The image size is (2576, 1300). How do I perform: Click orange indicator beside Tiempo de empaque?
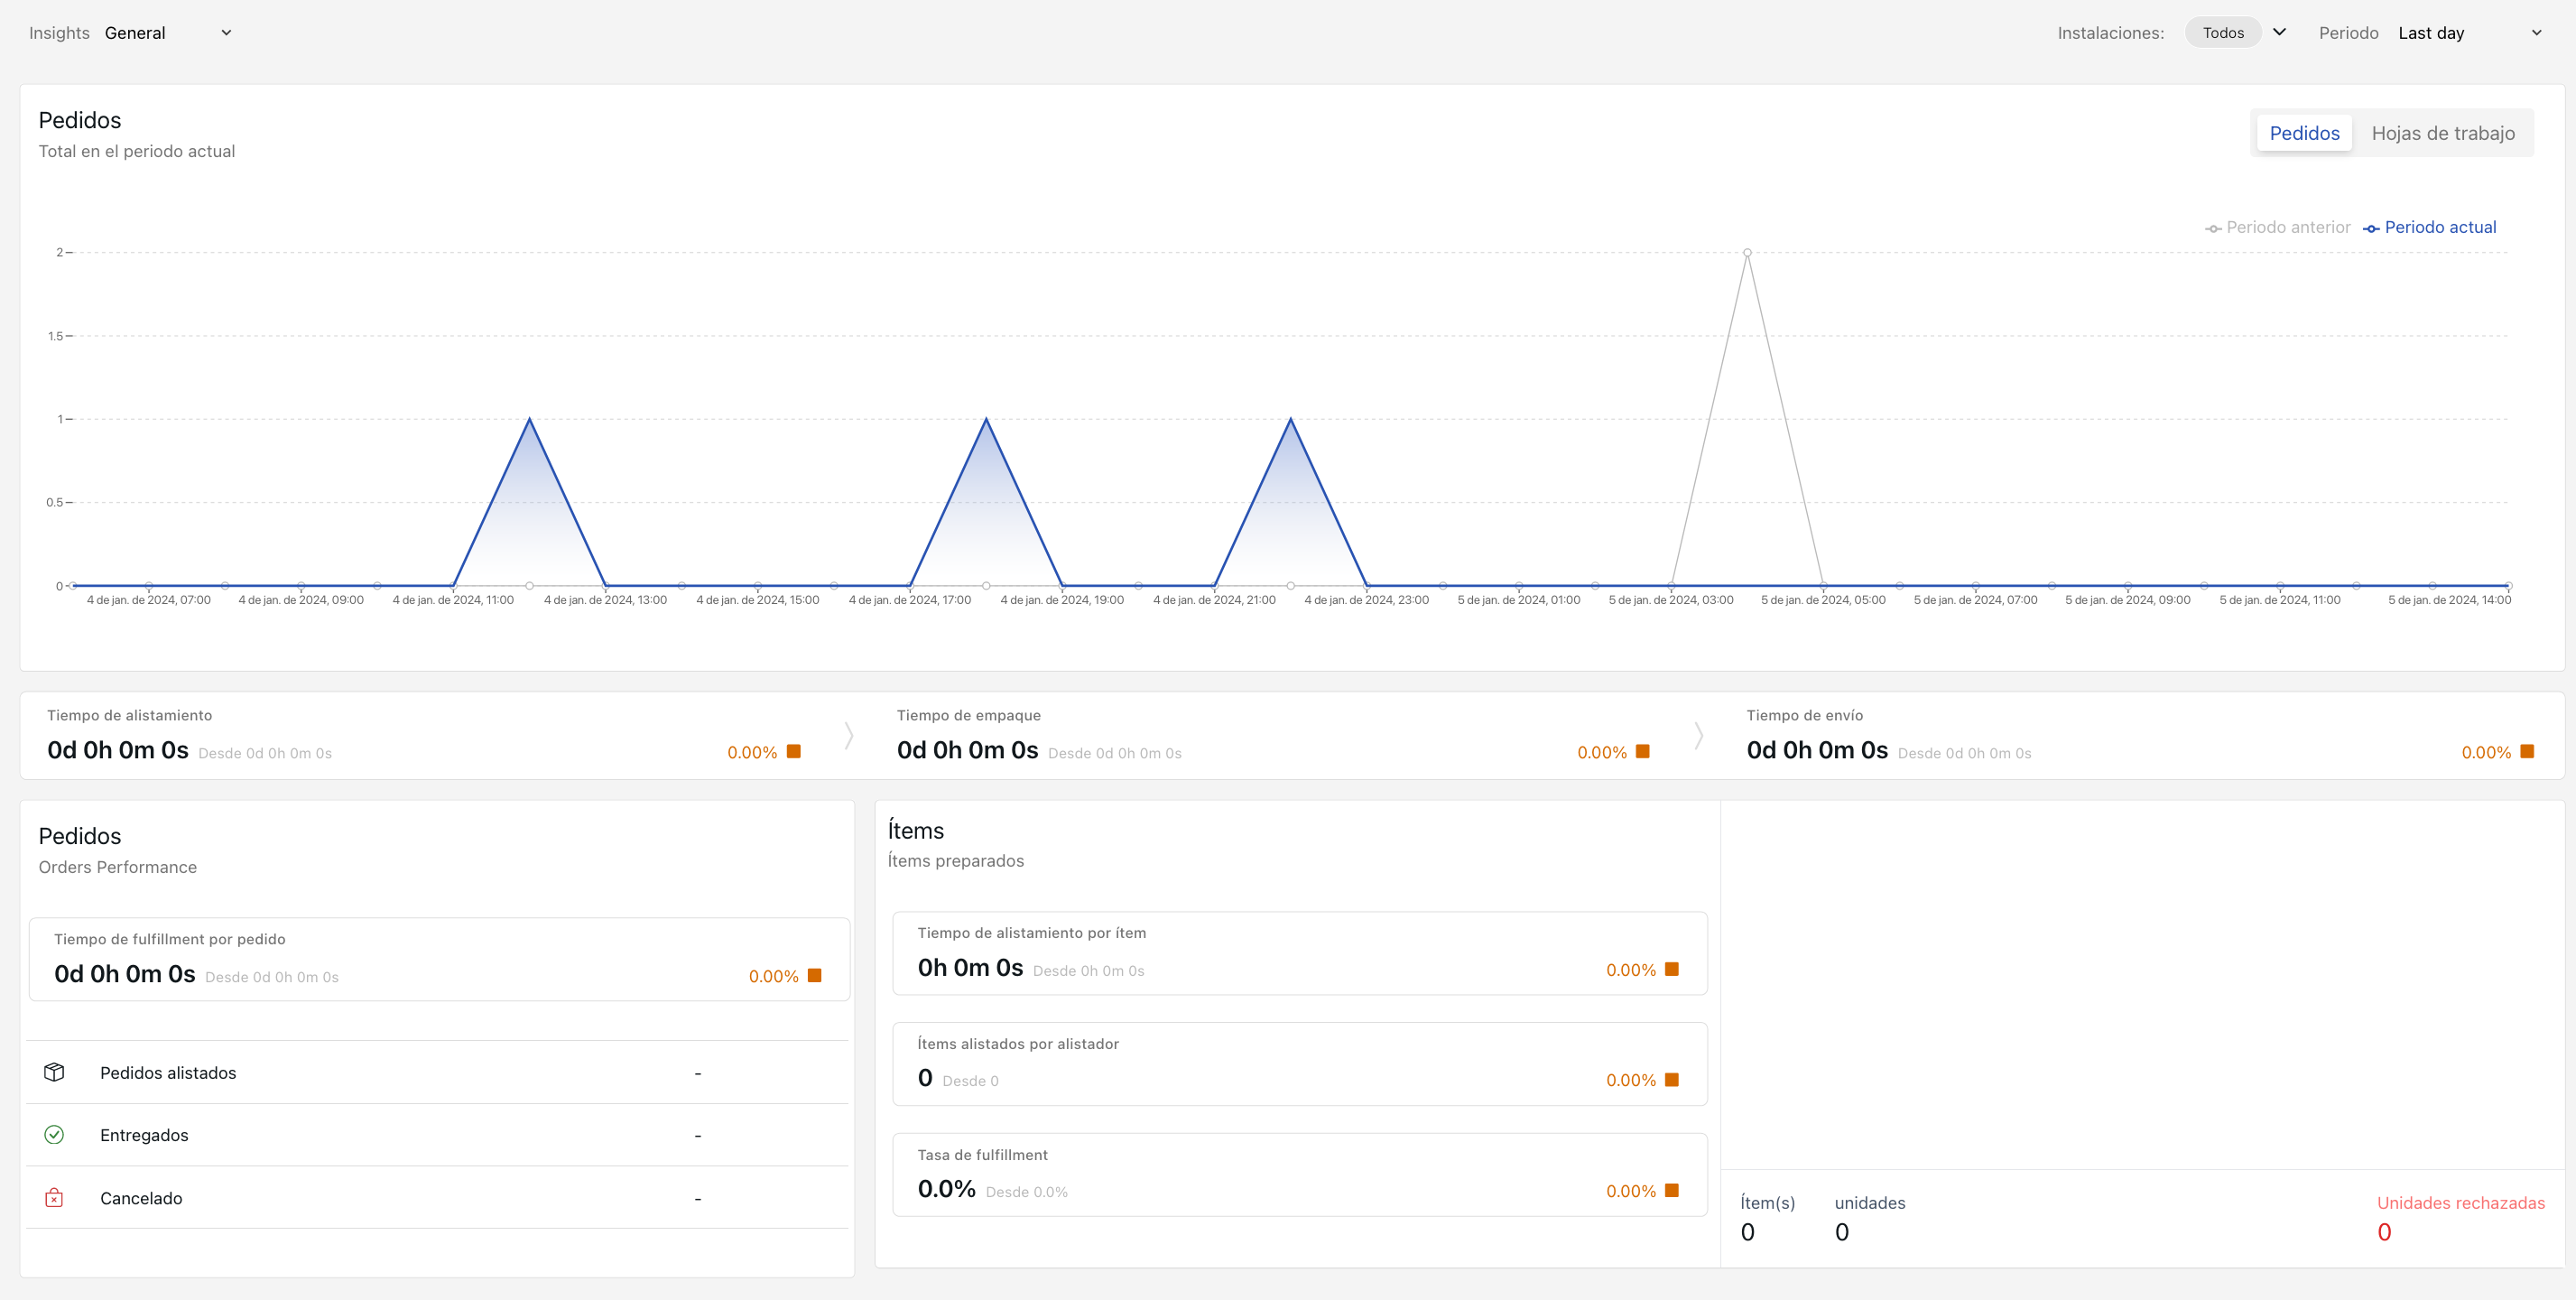pos(1643,751)
